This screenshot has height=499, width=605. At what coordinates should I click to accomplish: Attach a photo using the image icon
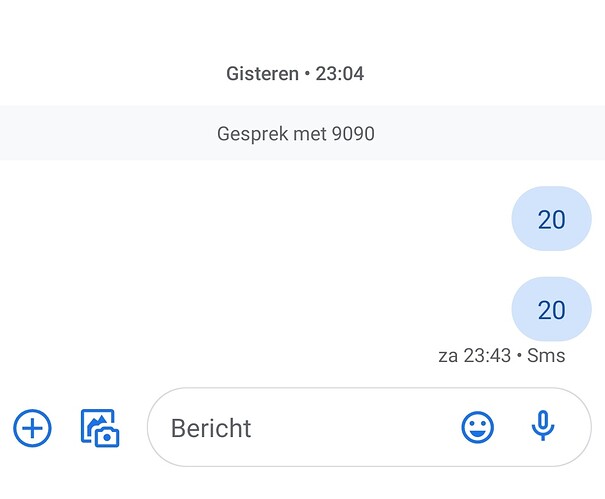click(100, 428)
